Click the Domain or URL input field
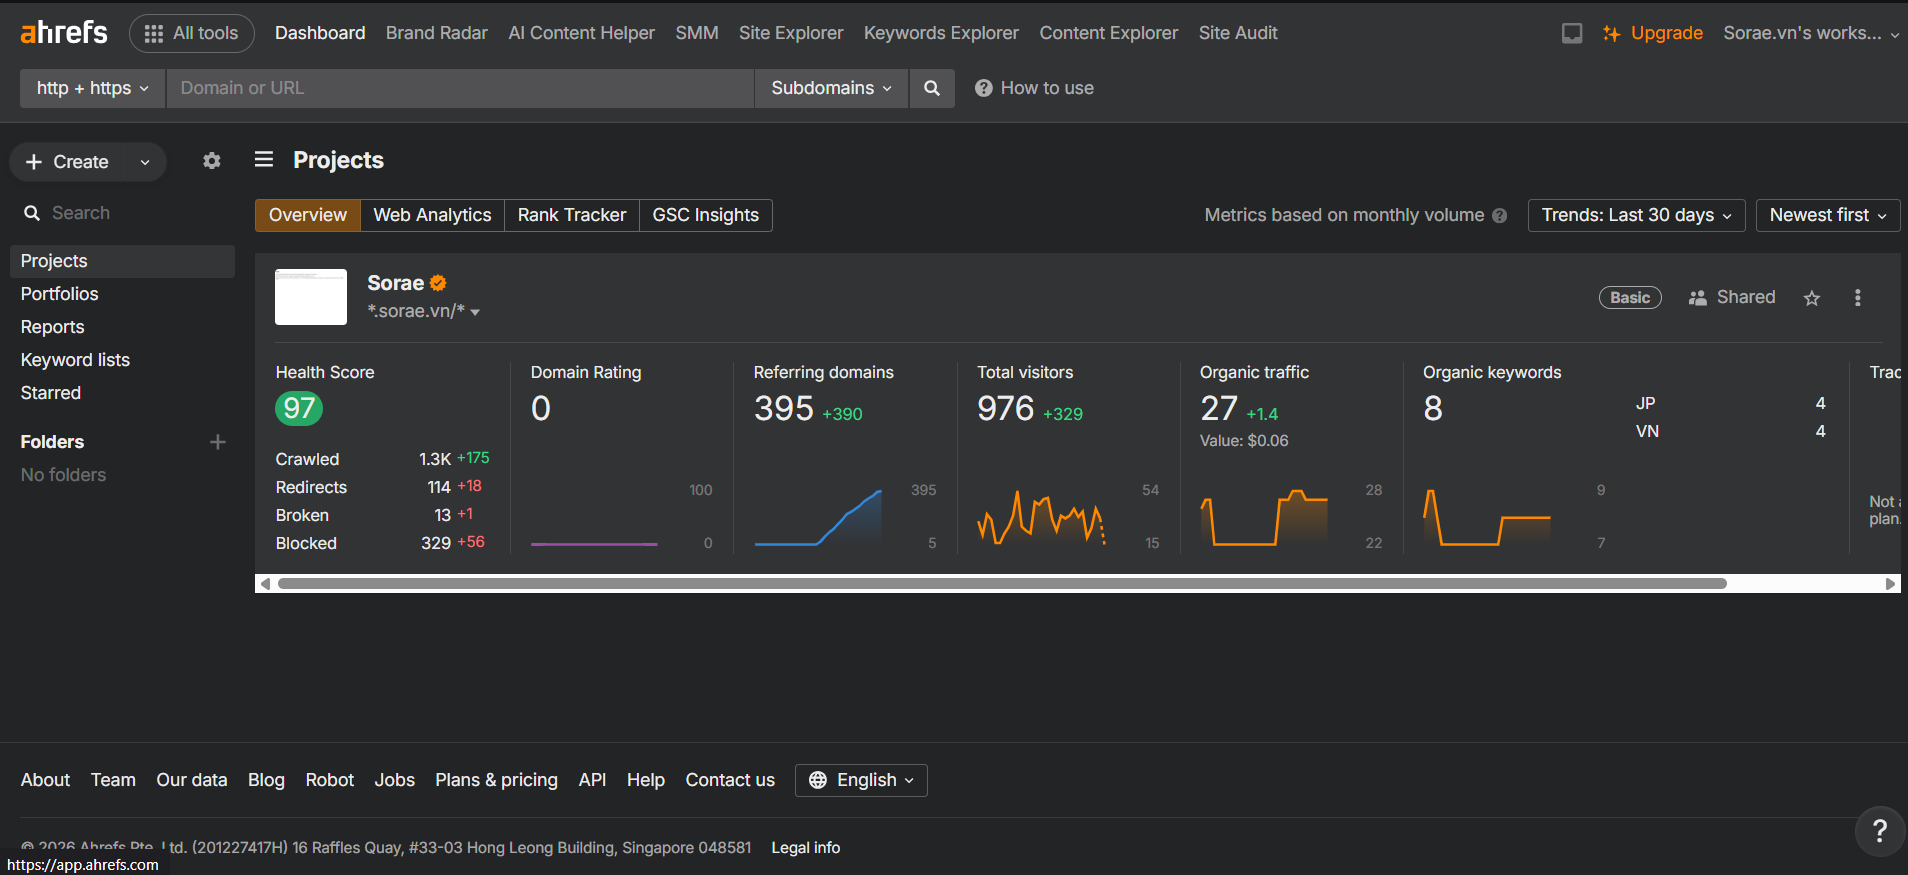This screenshot has height=875, width=1908. [x=460, y=88]
